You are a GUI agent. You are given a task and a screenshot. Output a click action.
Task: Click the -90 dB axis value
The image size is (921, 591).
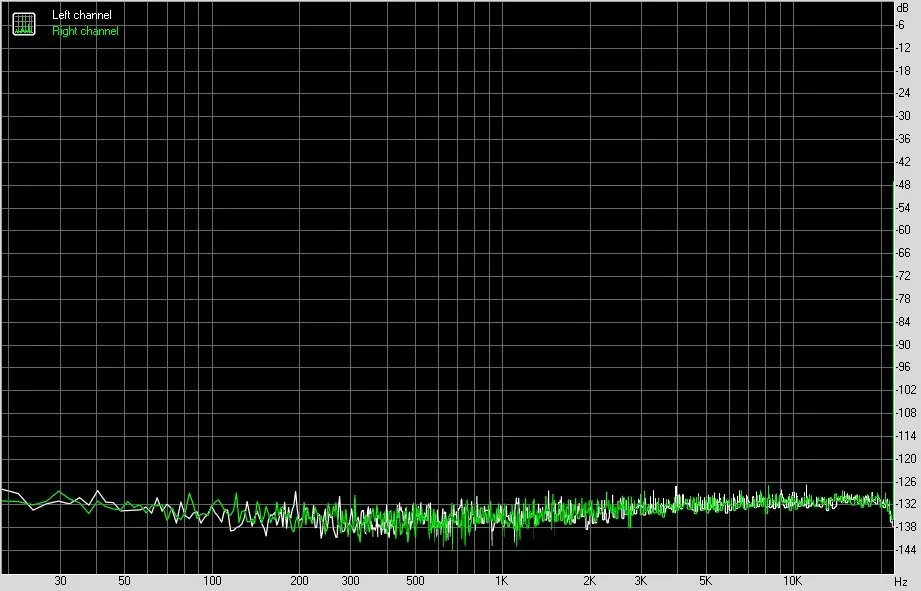[x=903, y=344]
